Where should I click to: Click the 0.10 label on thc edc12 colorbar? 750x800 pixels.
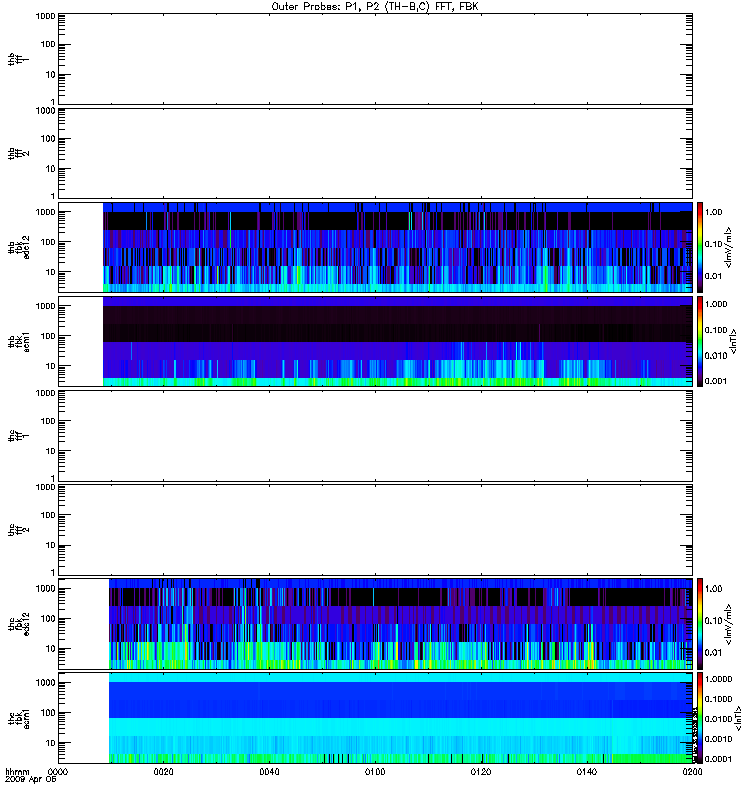pyautogui.click(x=713, y=621)
